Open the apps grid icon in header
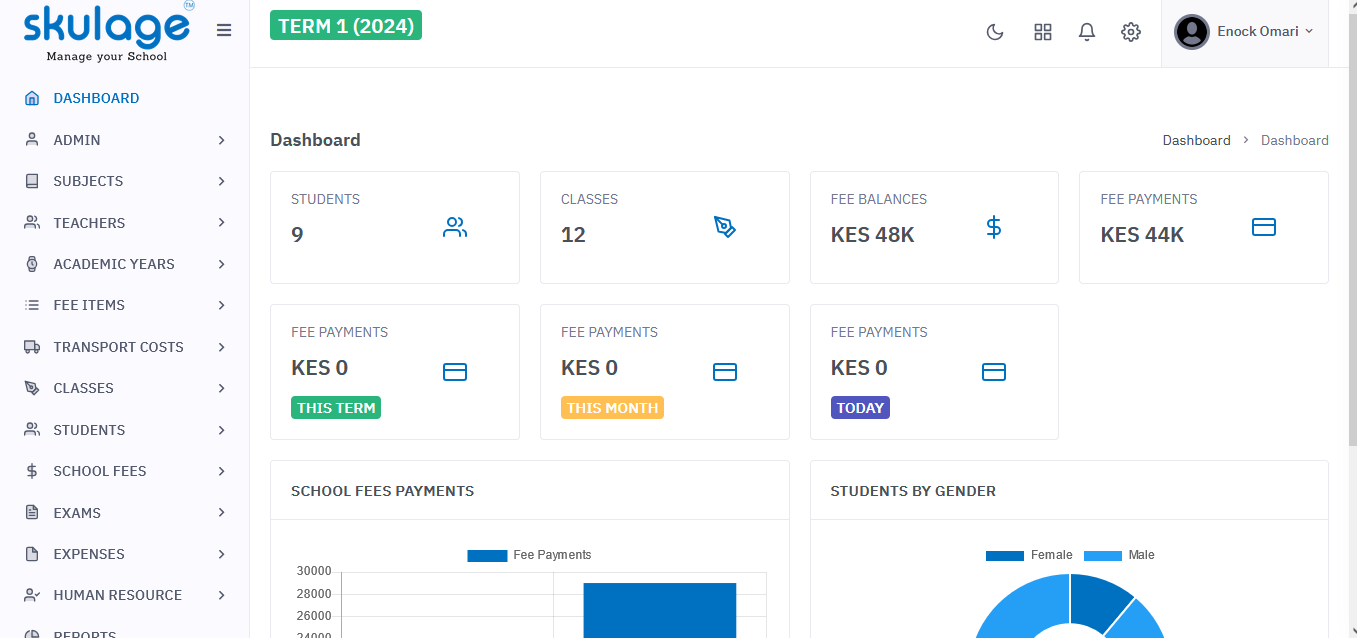This screenshot has width=1357, height=638. pos(1042,32)
